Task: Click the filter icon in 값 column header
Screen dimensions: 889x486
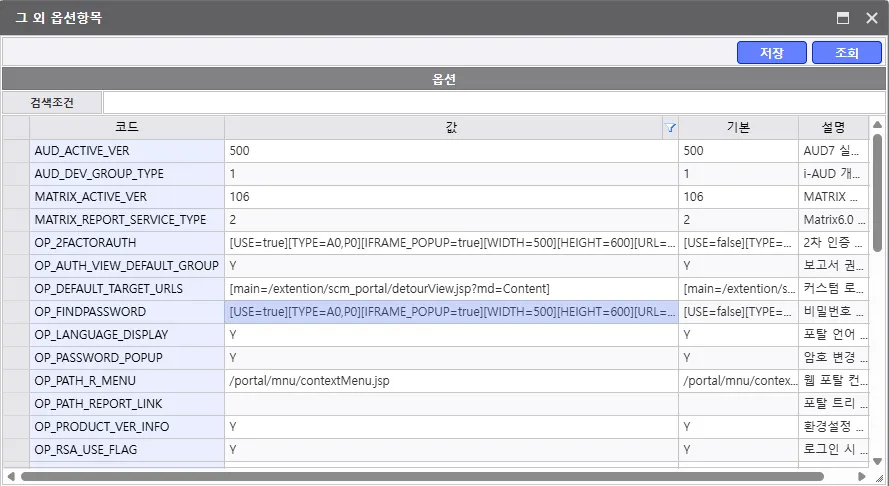Action: point(670,128)
